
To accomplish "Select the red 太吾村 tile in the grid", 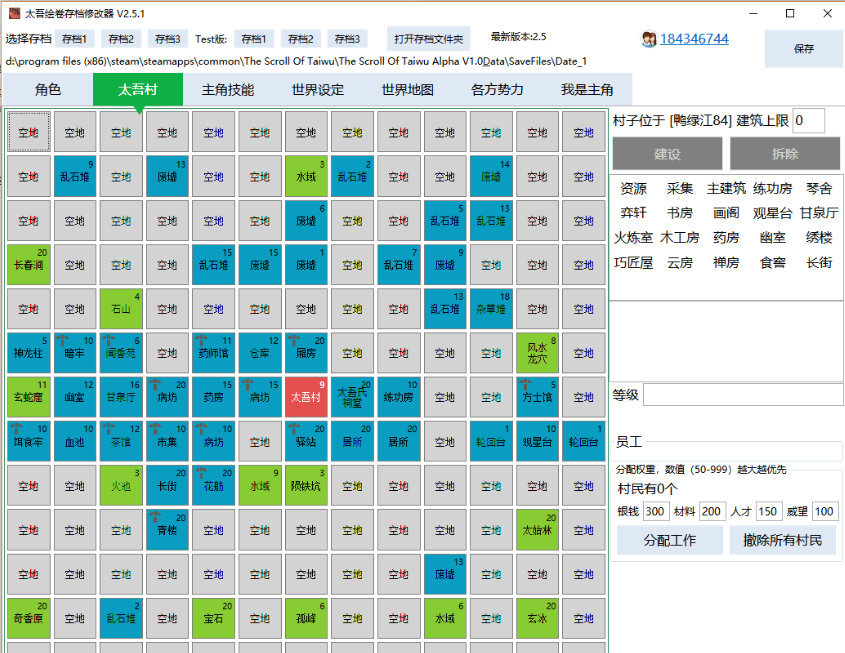I will click(x=306, y=397).
